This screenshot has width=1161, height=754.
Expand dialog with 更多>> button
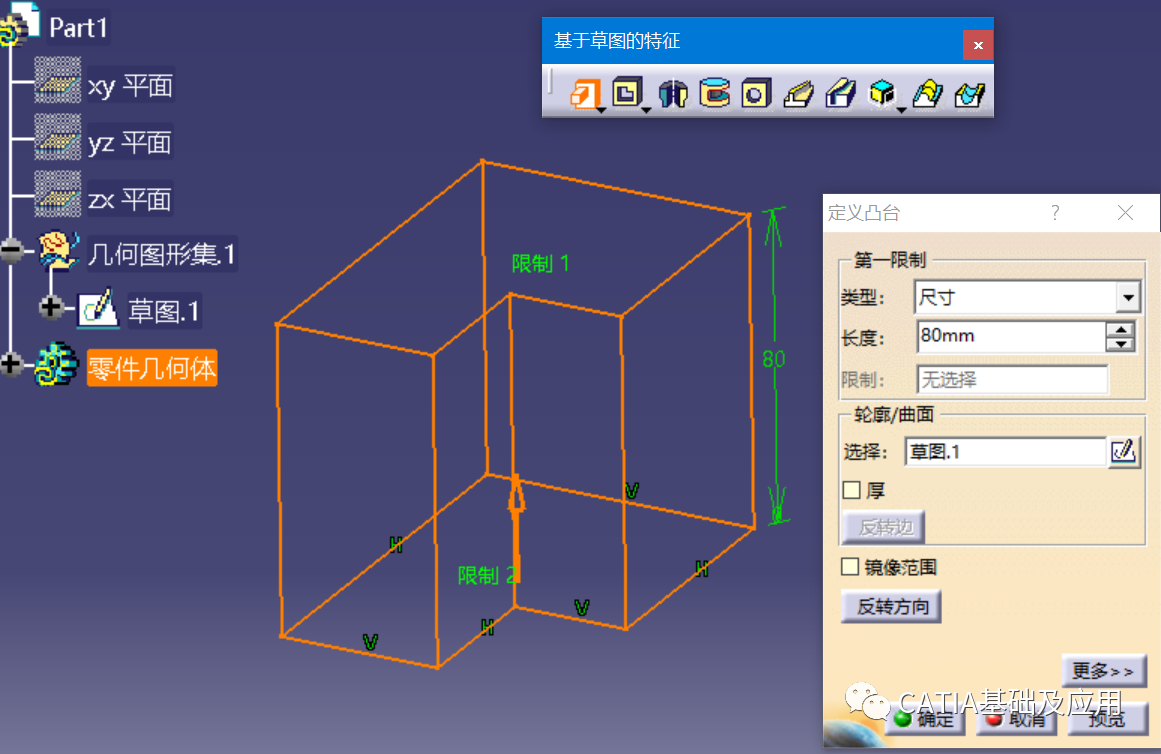[x=1104, y=671]
